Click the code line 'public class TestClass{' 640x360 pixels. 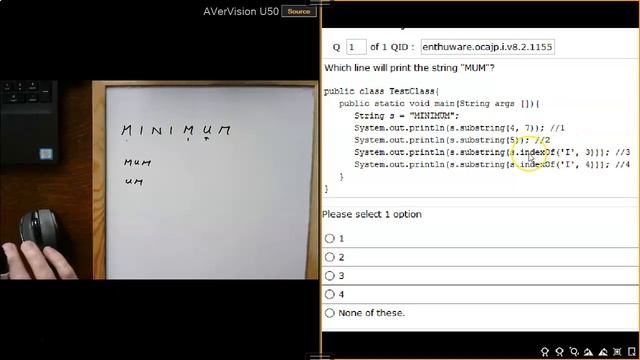381,91
